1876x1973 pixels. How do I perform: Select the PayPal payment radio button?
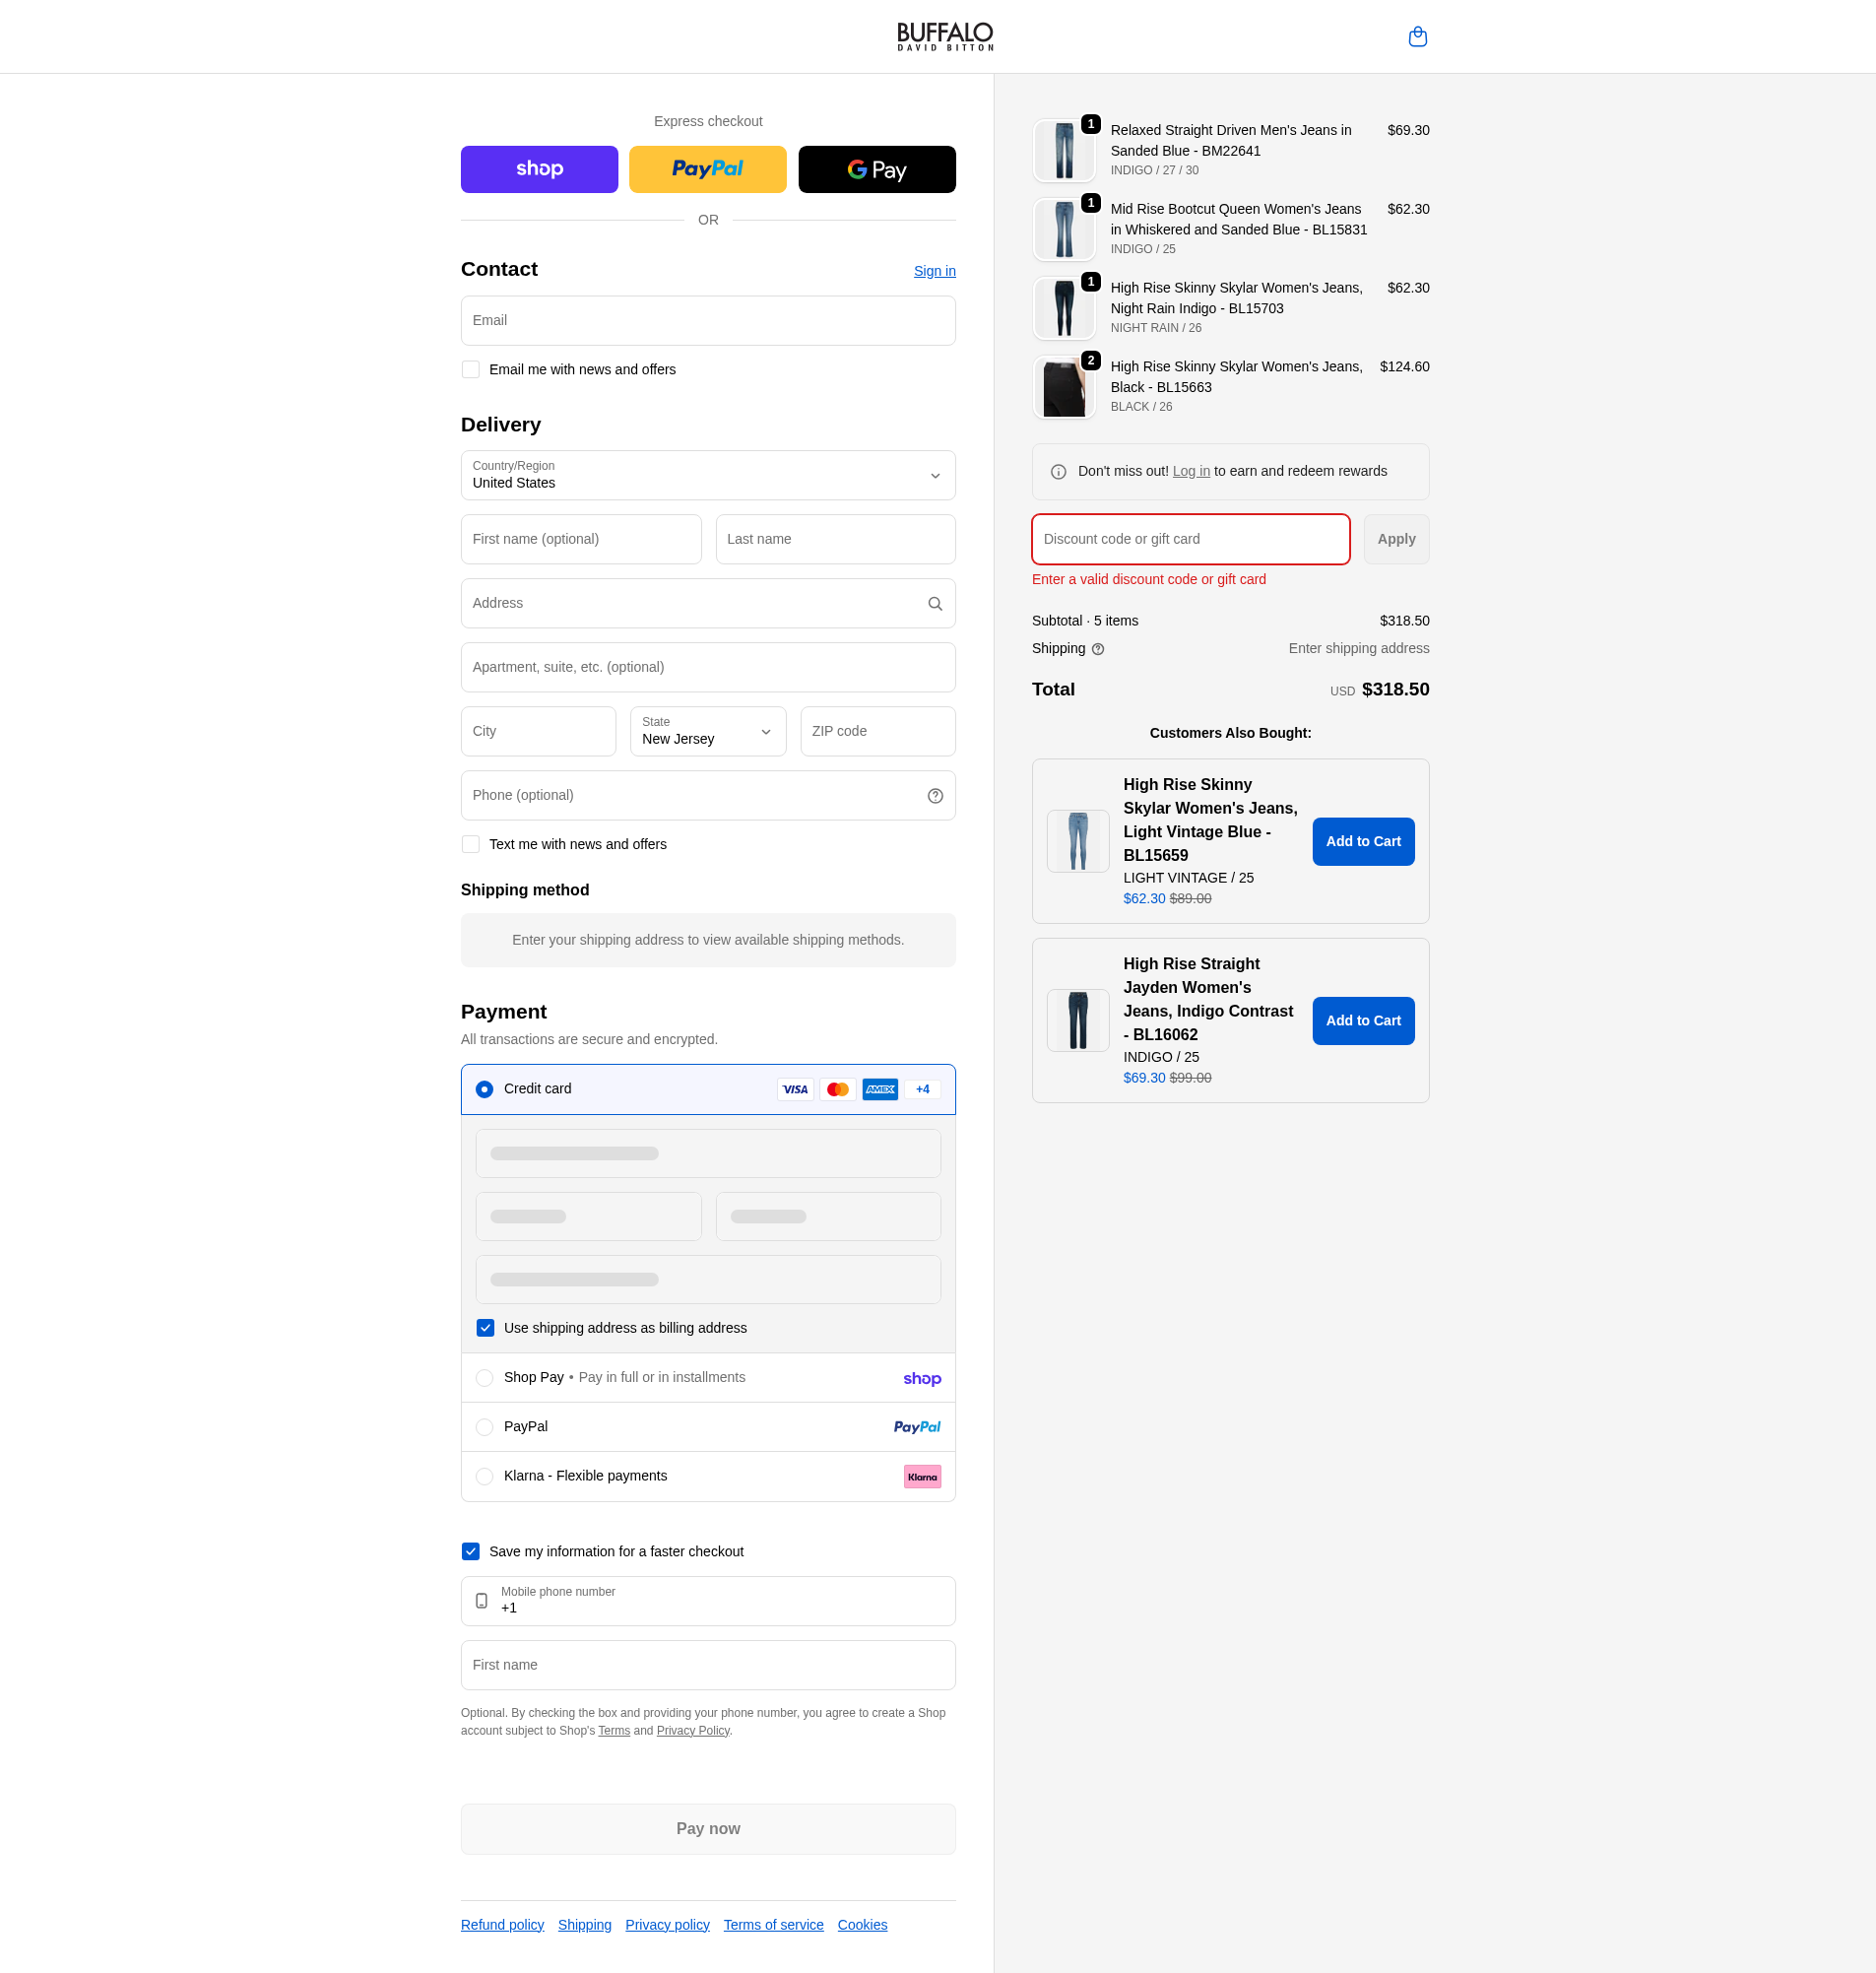point(484,1427)
